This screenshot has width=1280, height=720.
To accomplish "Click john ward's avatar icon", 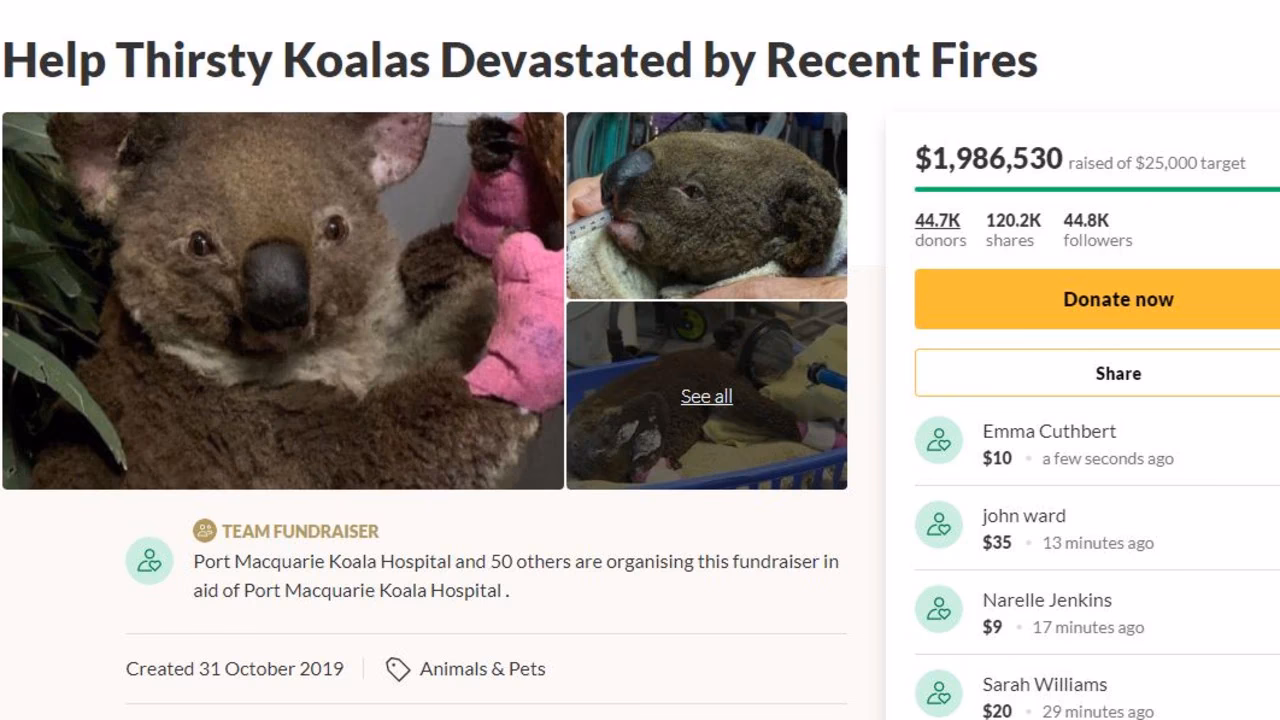I will (938, 524).
